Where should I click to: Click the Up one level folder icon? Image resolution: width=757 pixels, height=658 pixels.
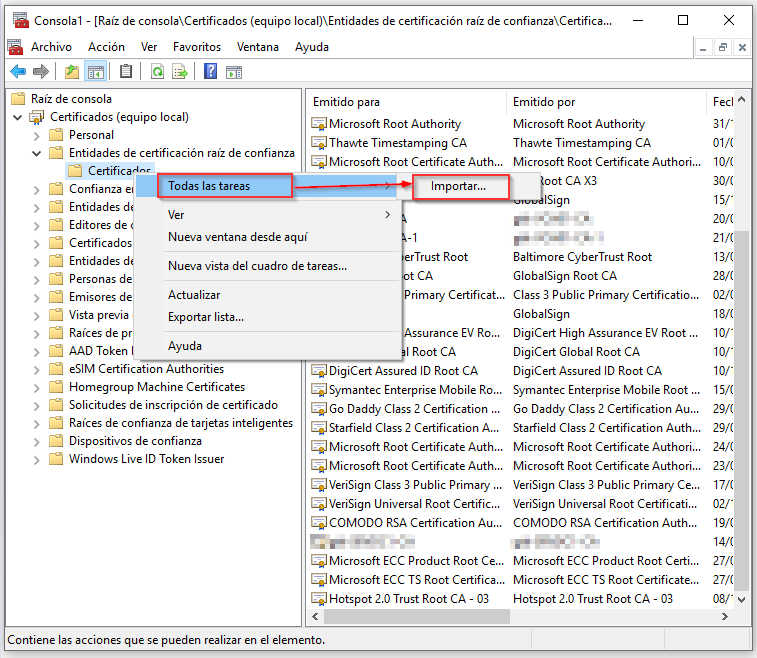click(71, 71)
